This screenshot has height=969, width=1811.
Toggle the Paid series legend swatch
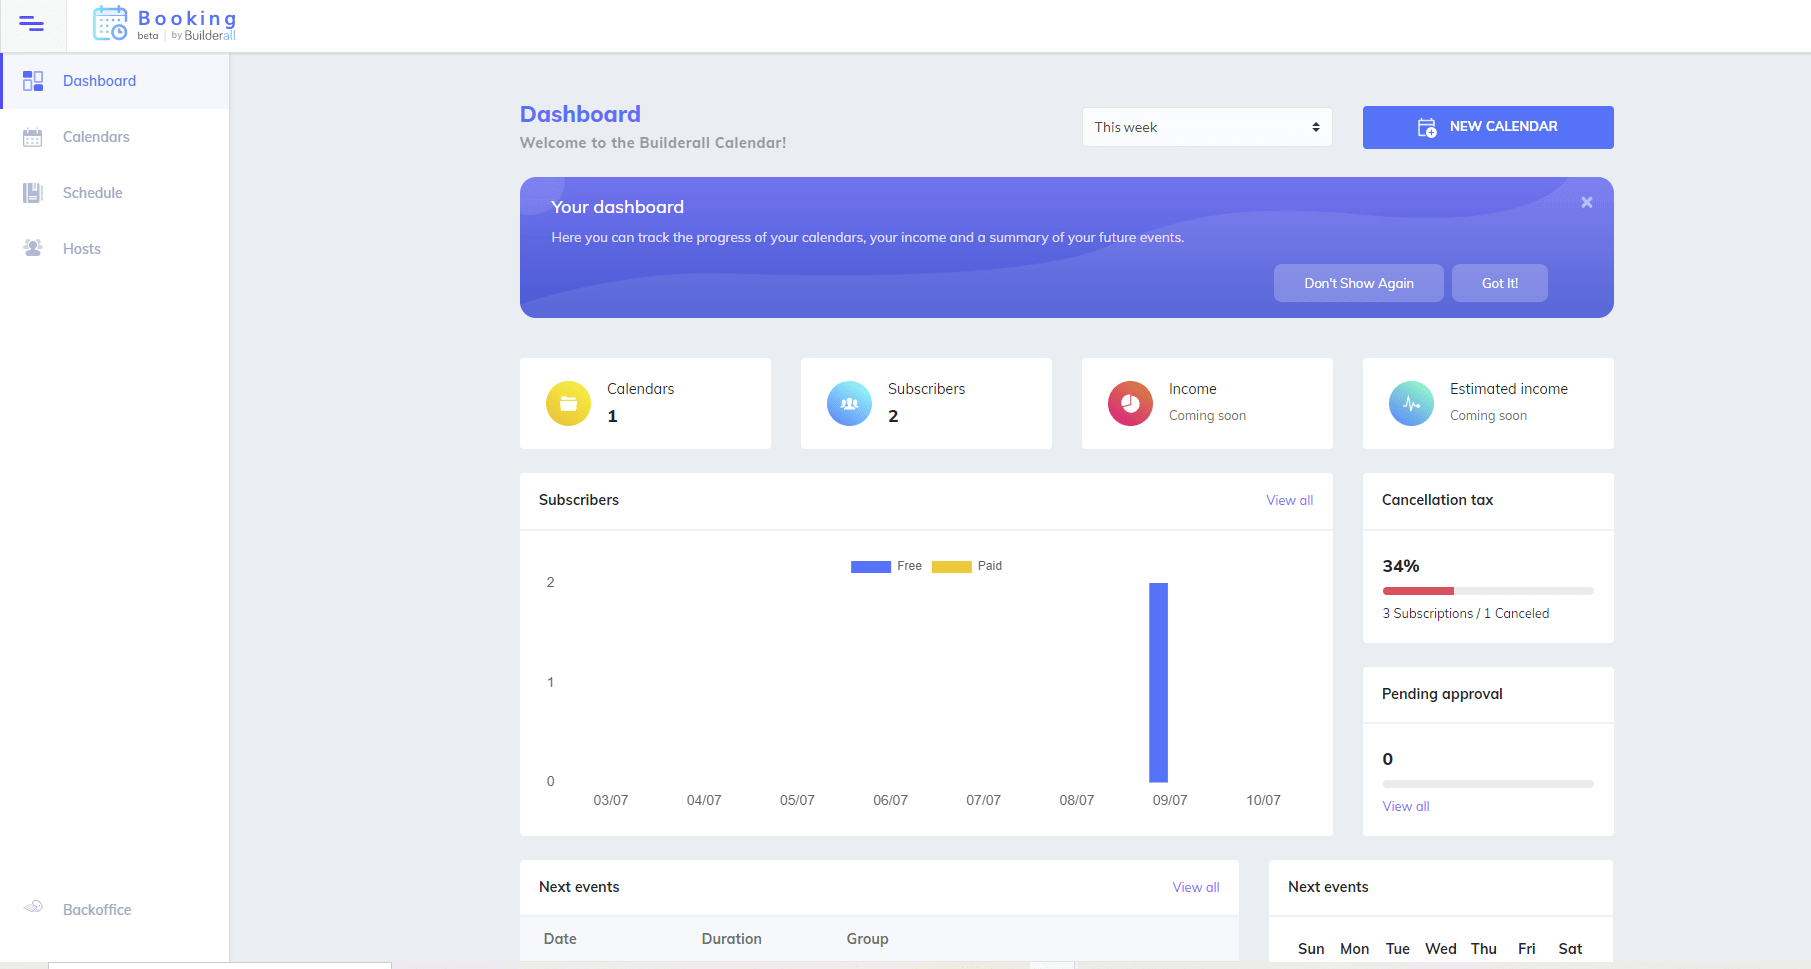click(x=951, y=567)
